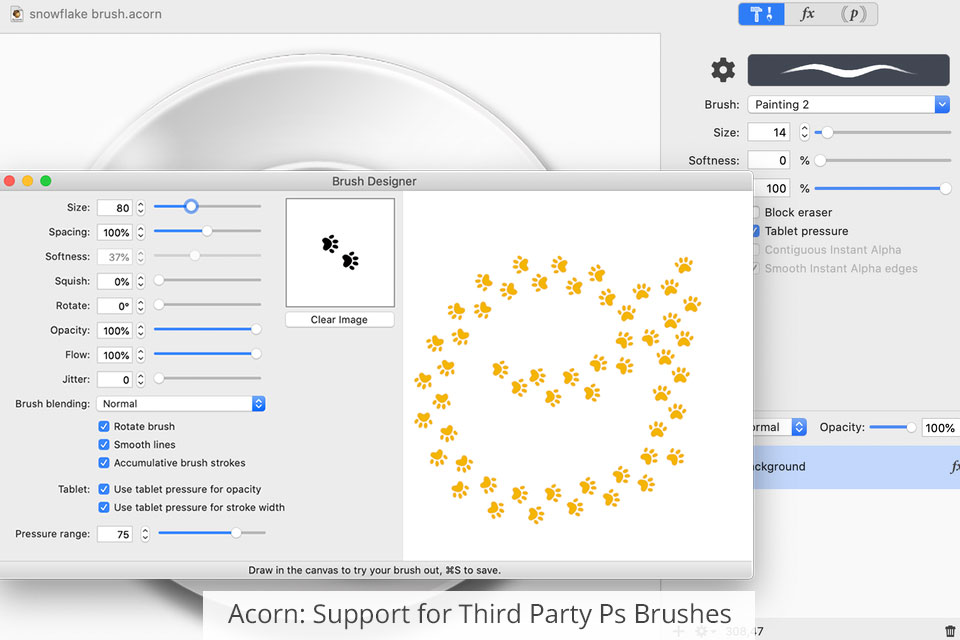Adjust the Flow slider
Screen dimensions: 960x640
pyautogui.click(x=207, y=353)
